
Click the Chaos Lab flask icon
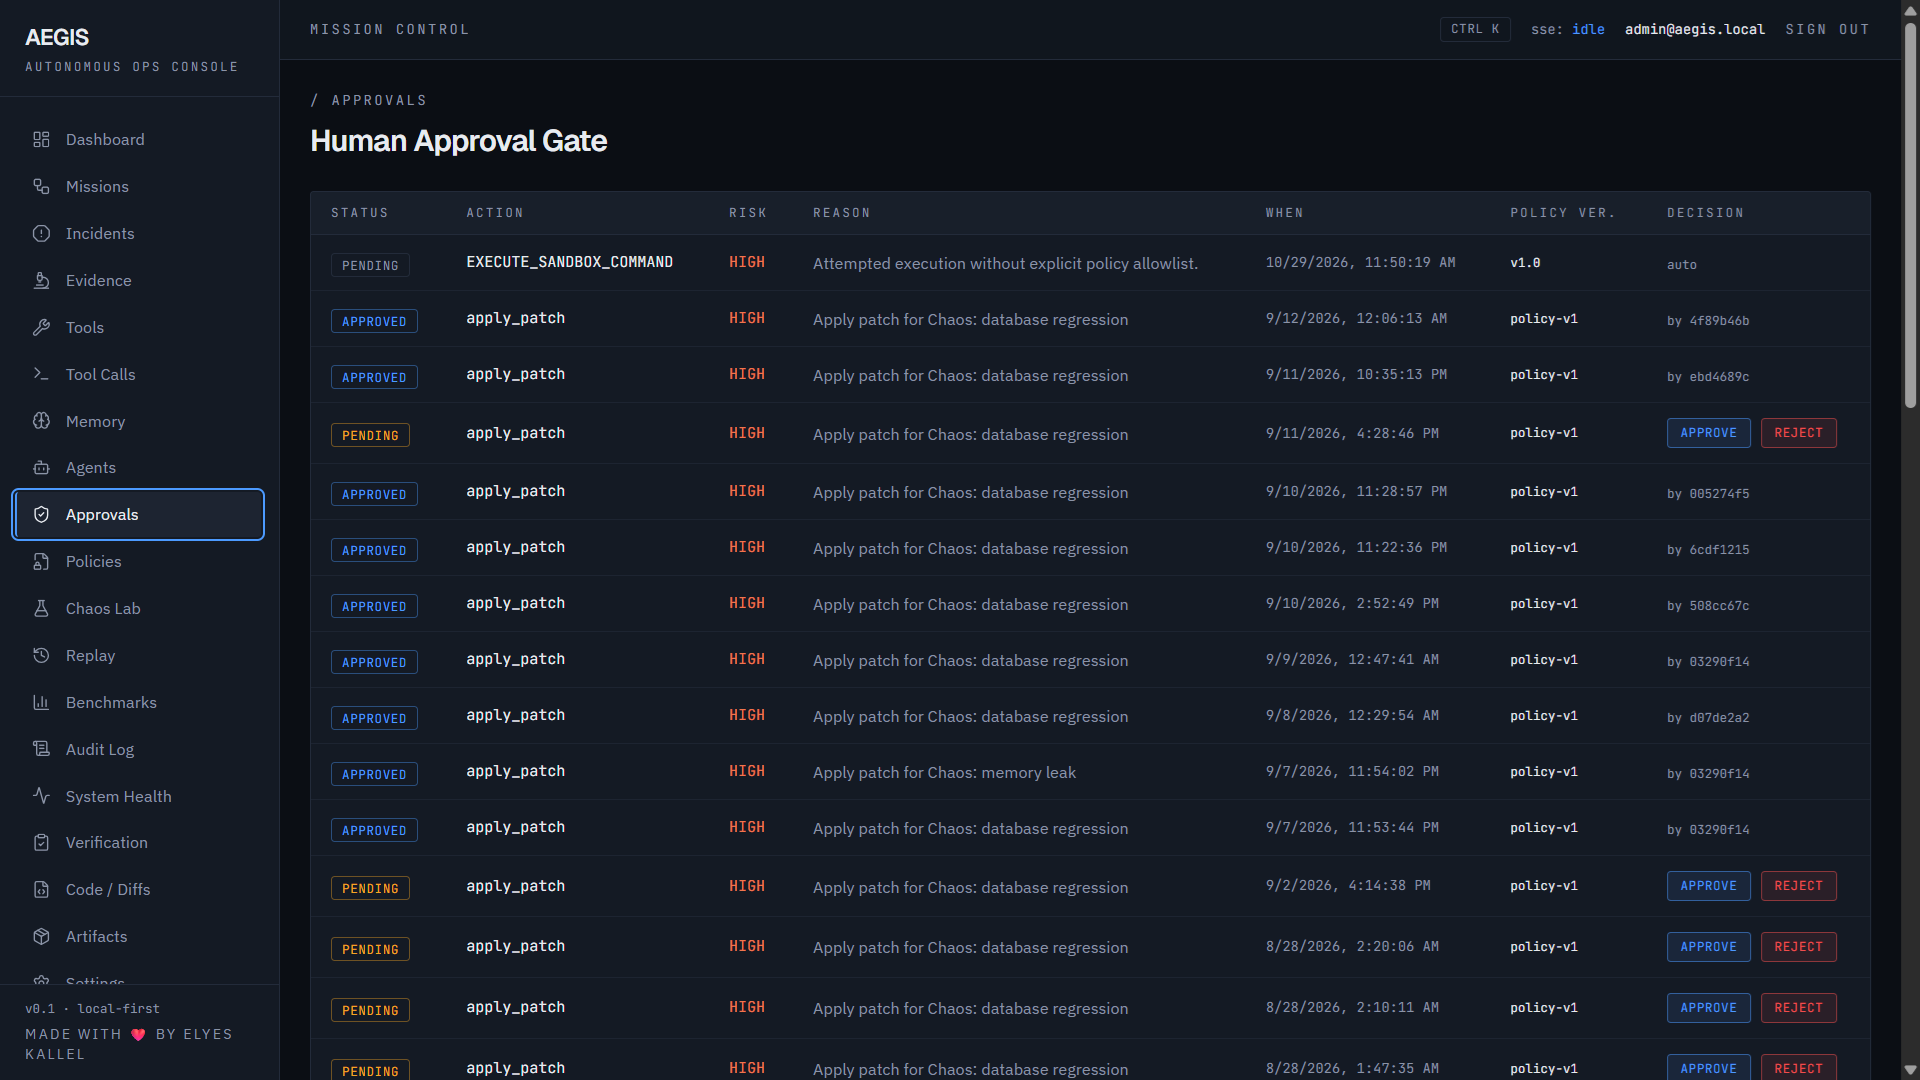point(41,609)
